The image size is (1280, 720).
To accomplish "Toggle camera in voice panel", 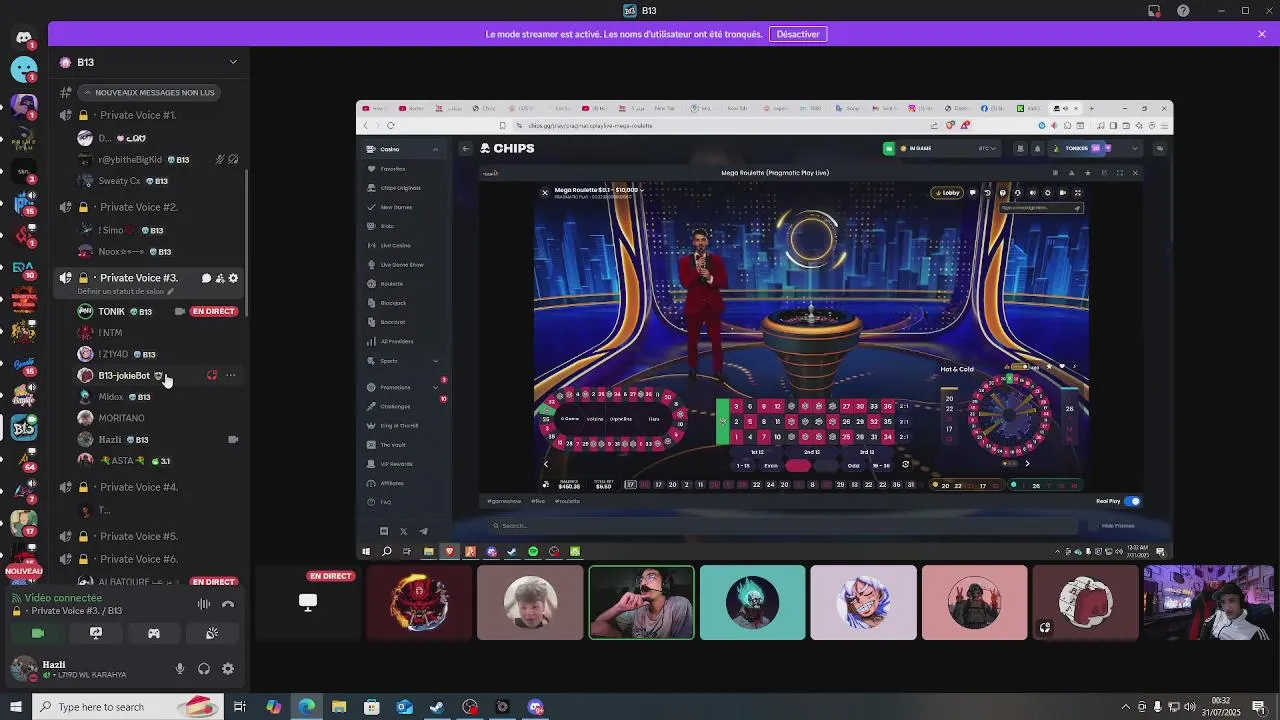I will [x=38, y=633].
